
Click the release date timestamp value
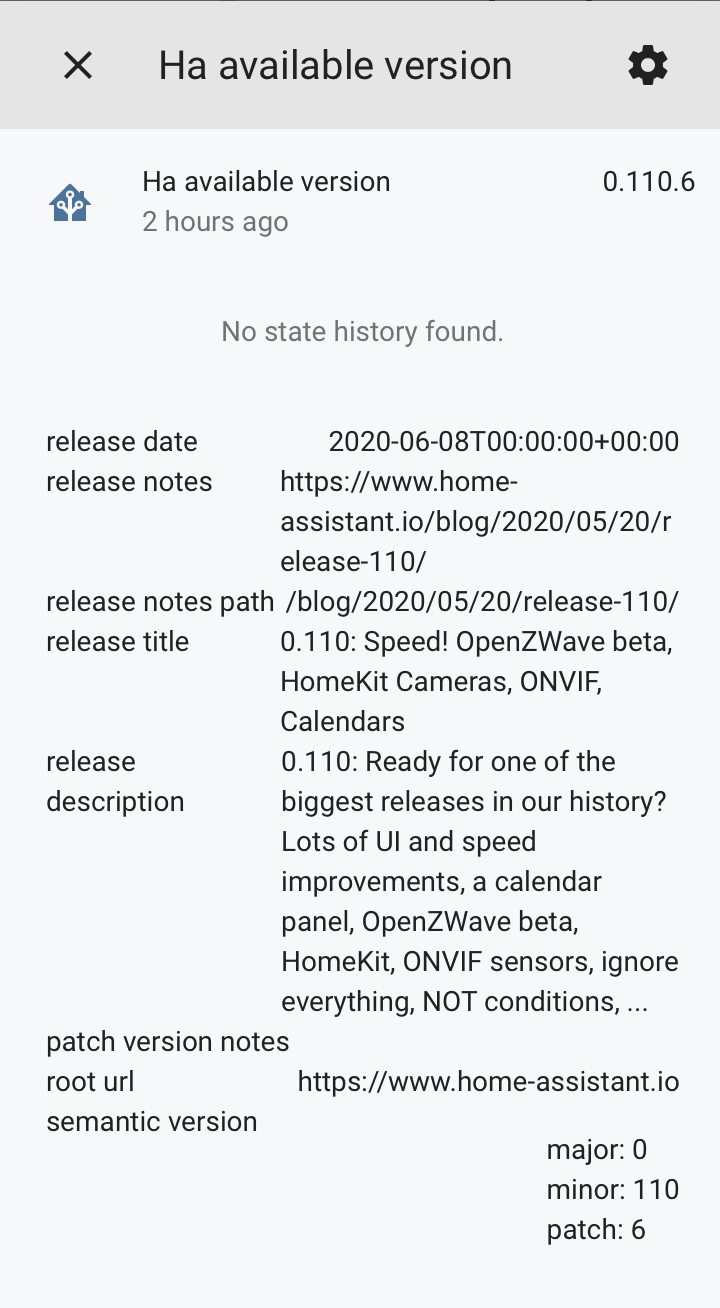point(504,442)
